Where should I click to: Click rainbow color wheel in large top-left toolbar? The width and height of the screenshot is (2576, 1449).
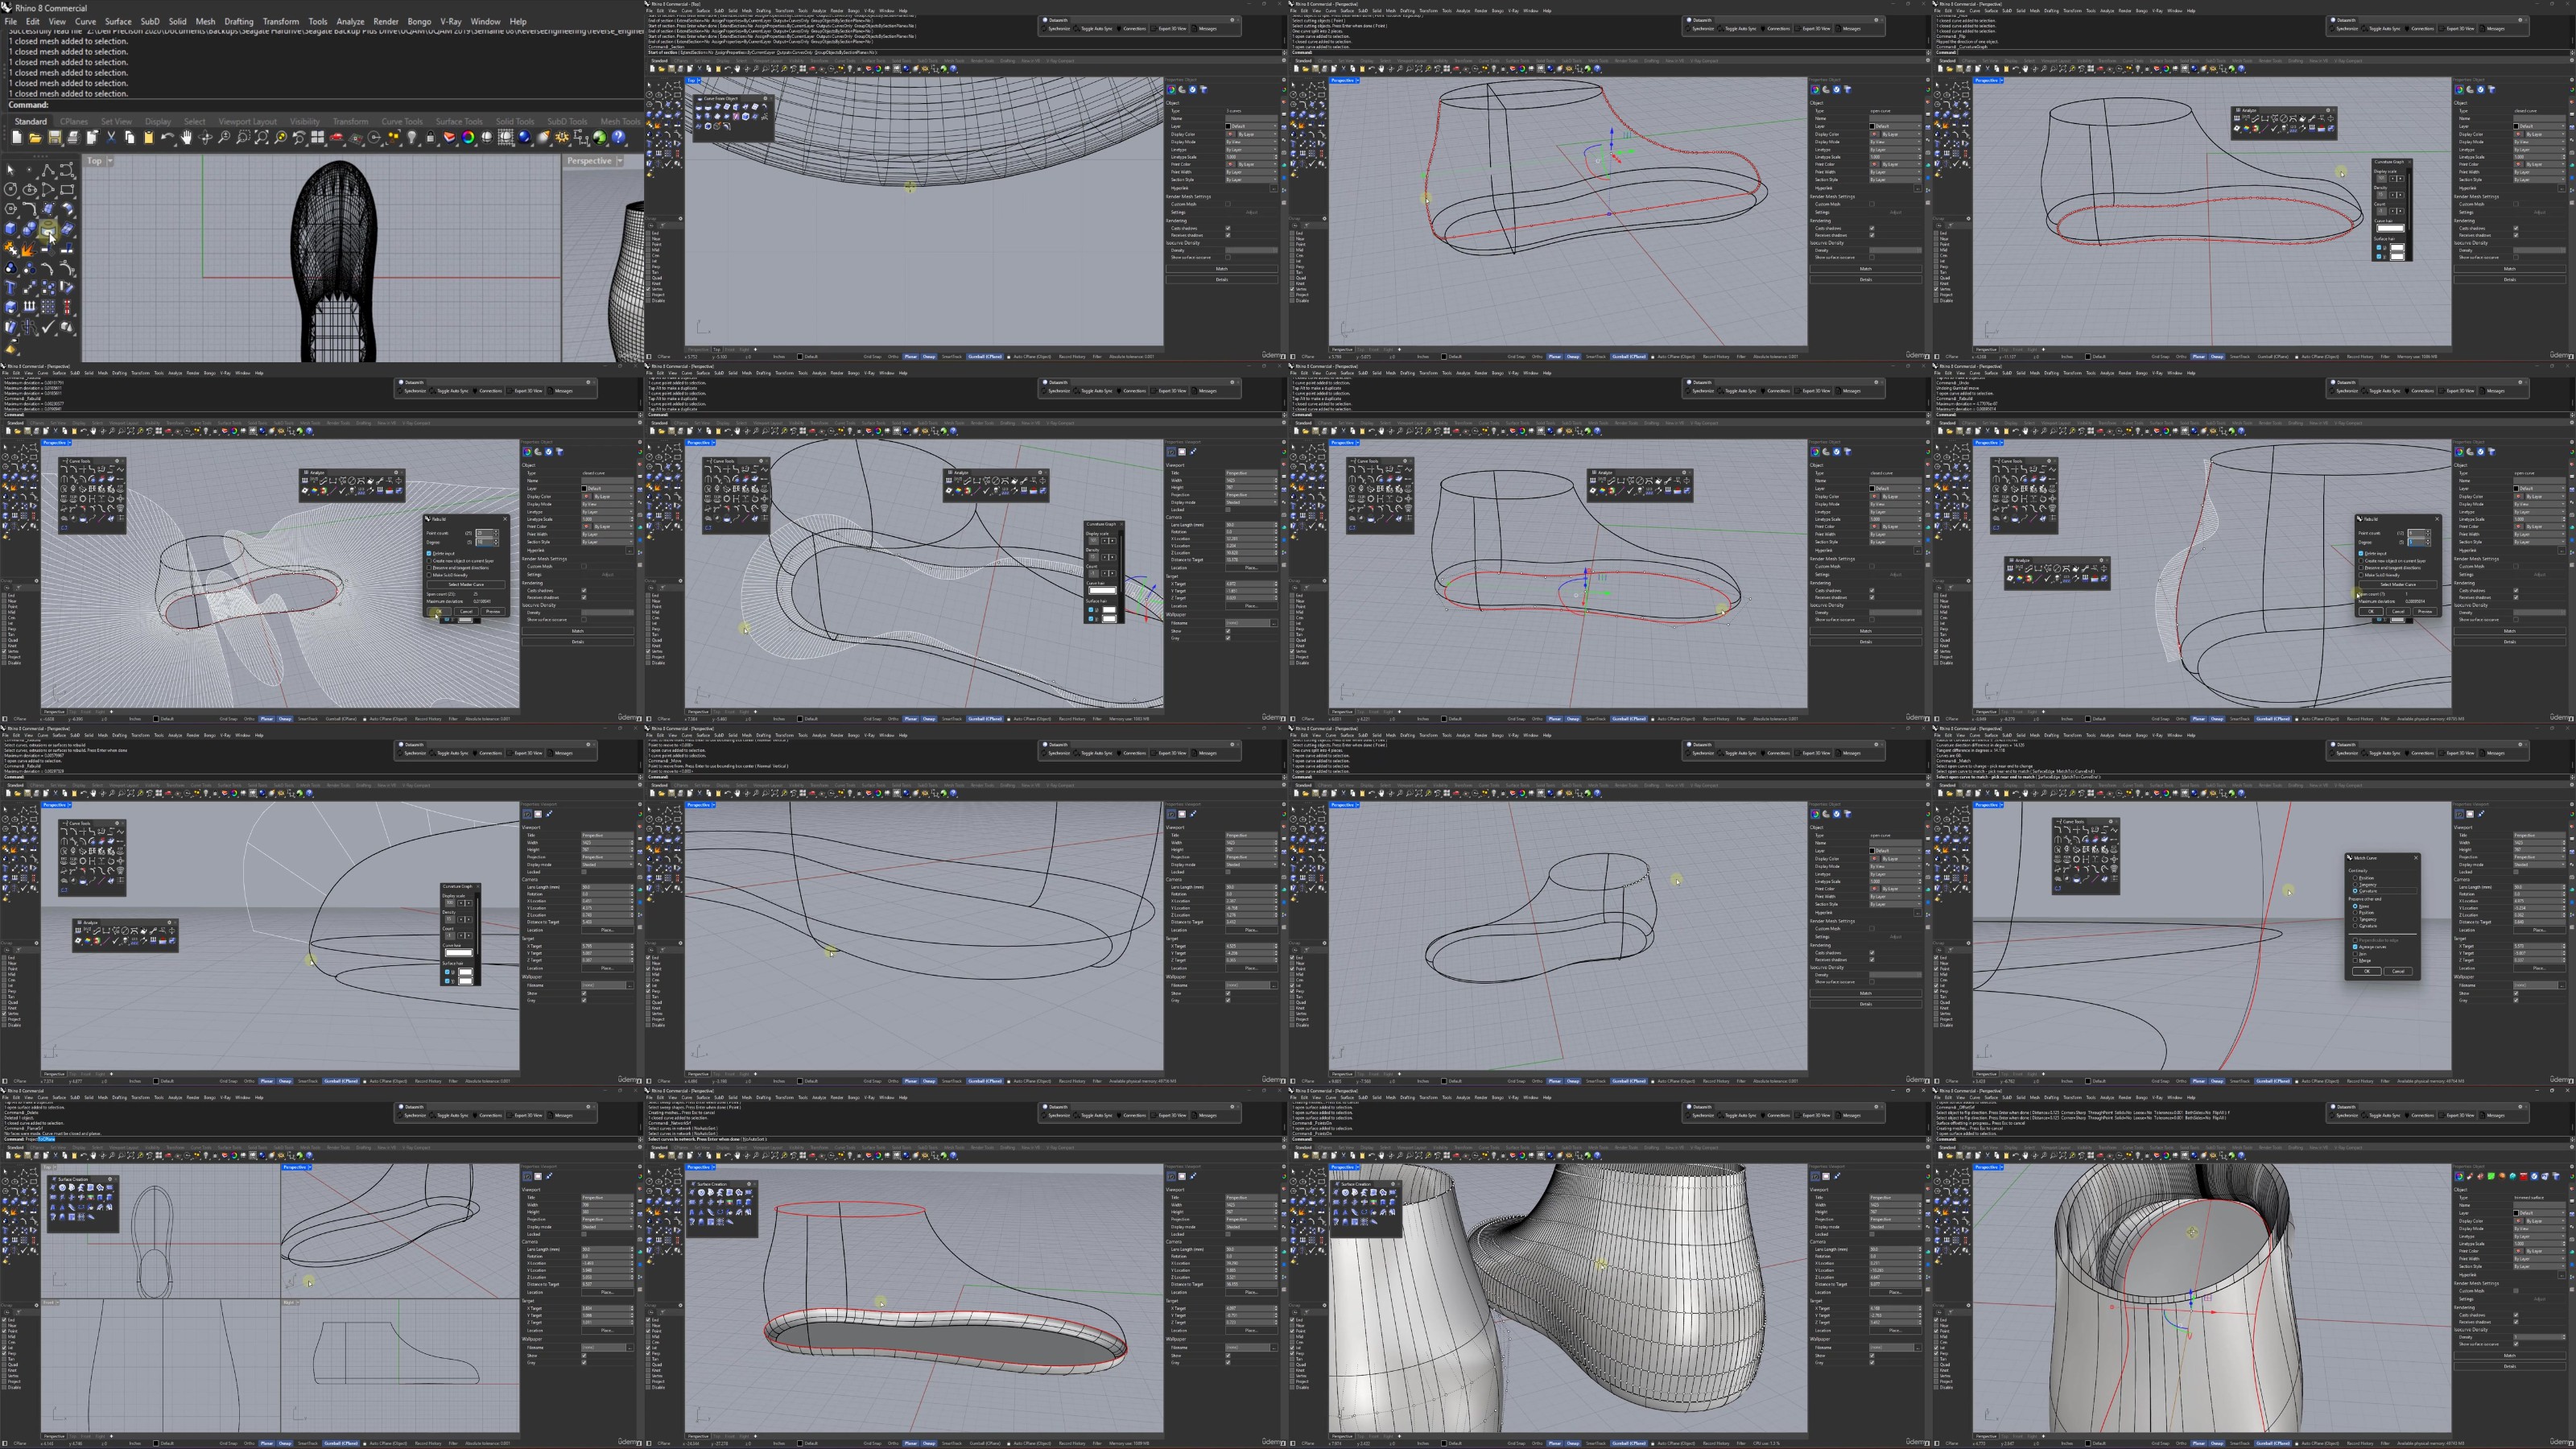coord(468,137)
